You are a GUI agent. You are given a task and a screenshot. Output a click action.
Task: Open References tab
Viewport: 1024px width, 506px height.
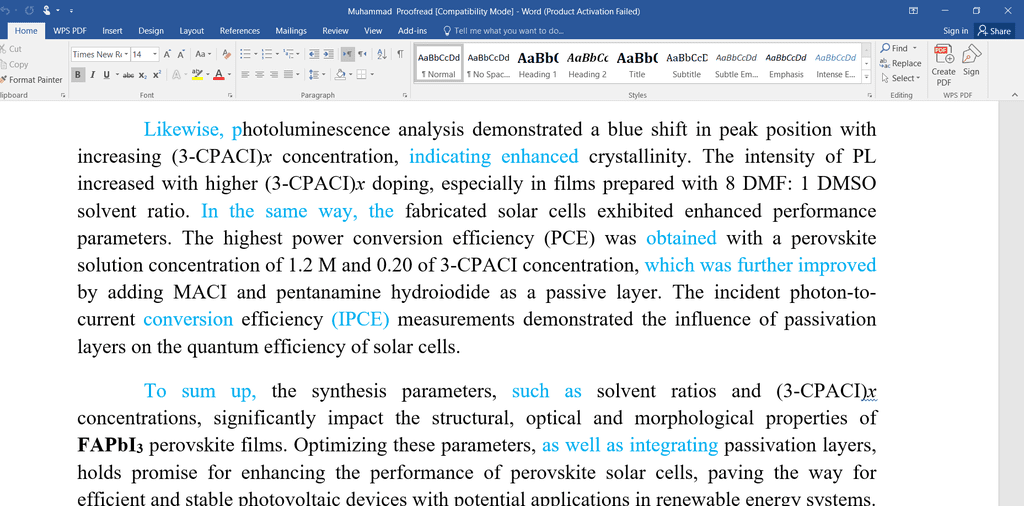point(240,31)
